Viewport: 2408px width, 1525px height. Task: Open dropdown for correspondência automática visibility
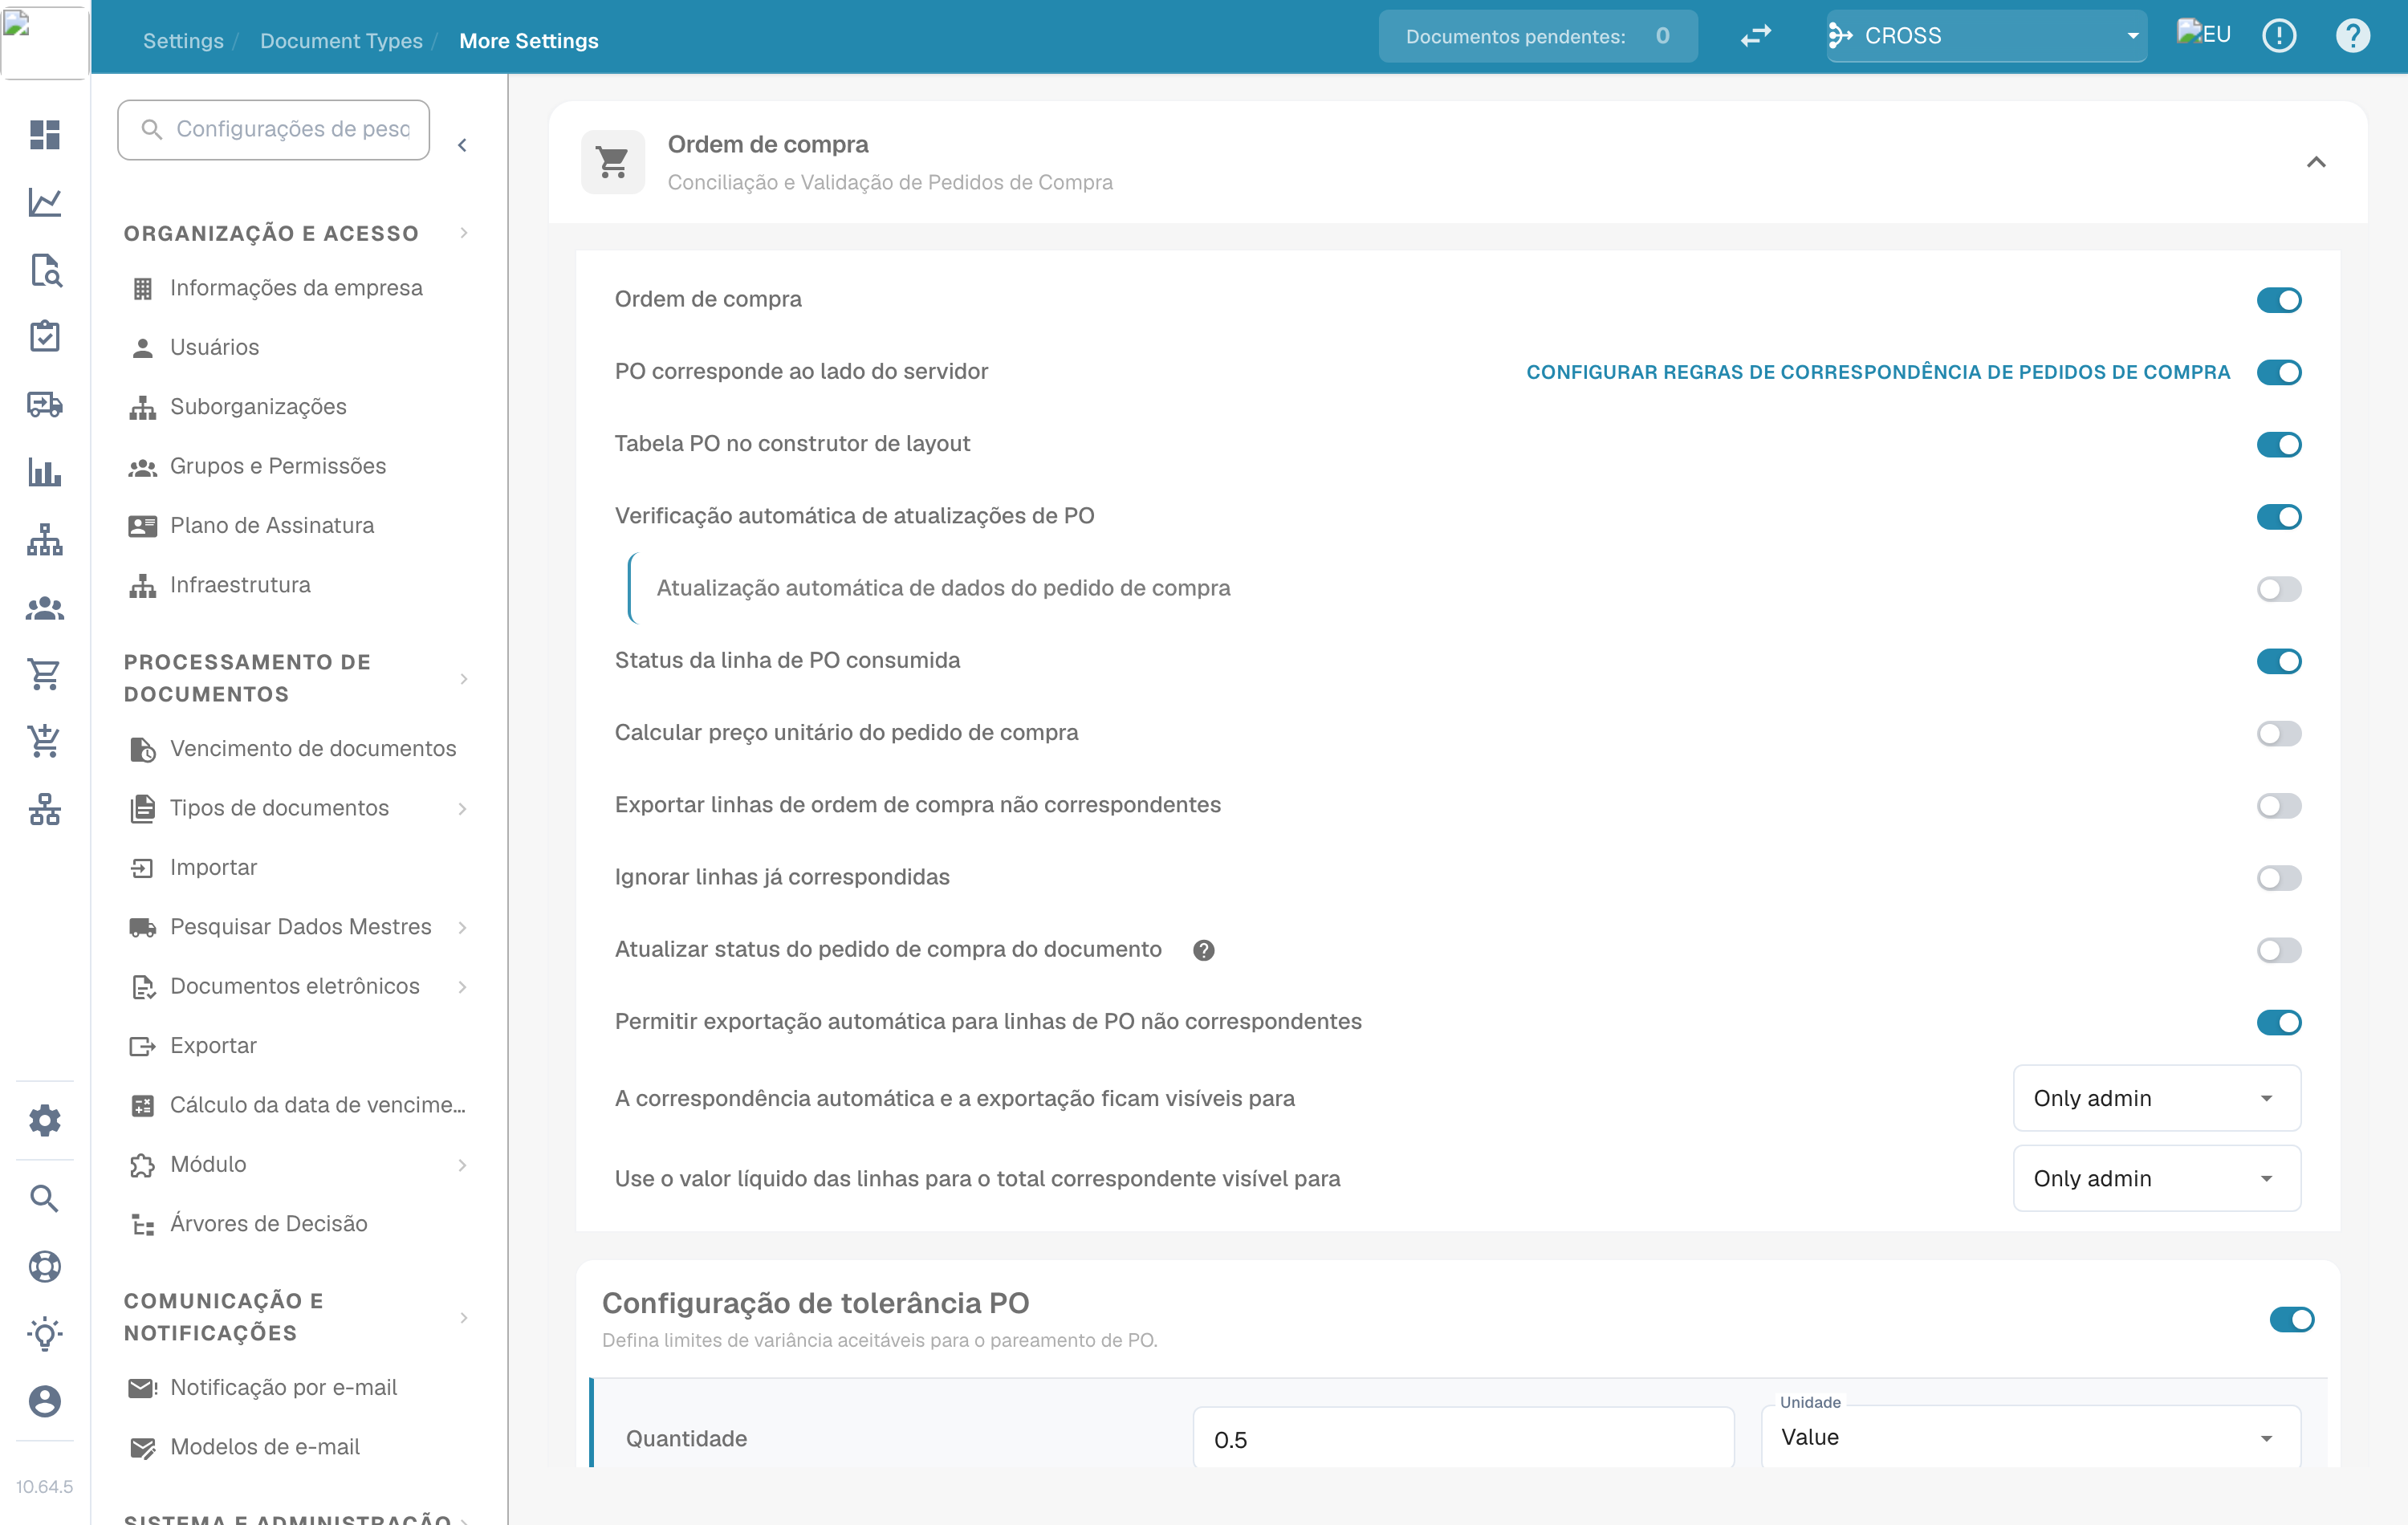point(2157,1098)
